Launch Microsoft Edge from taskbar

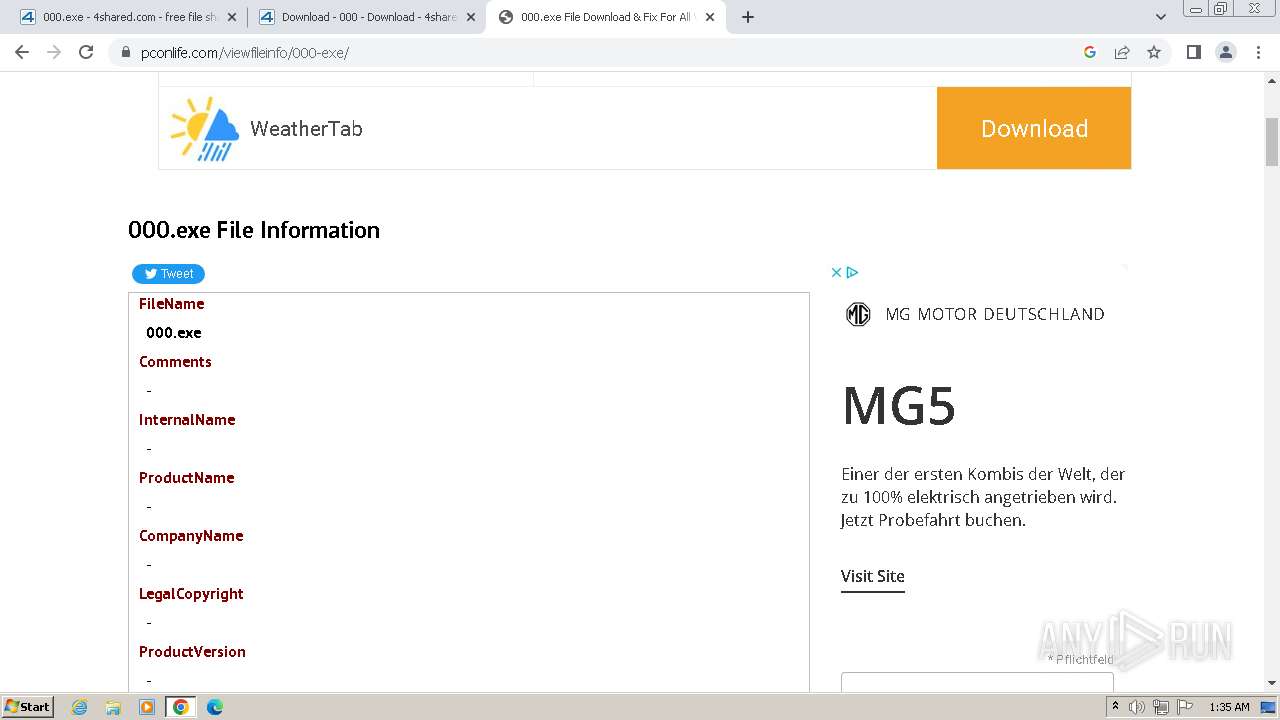click(214, 707)
